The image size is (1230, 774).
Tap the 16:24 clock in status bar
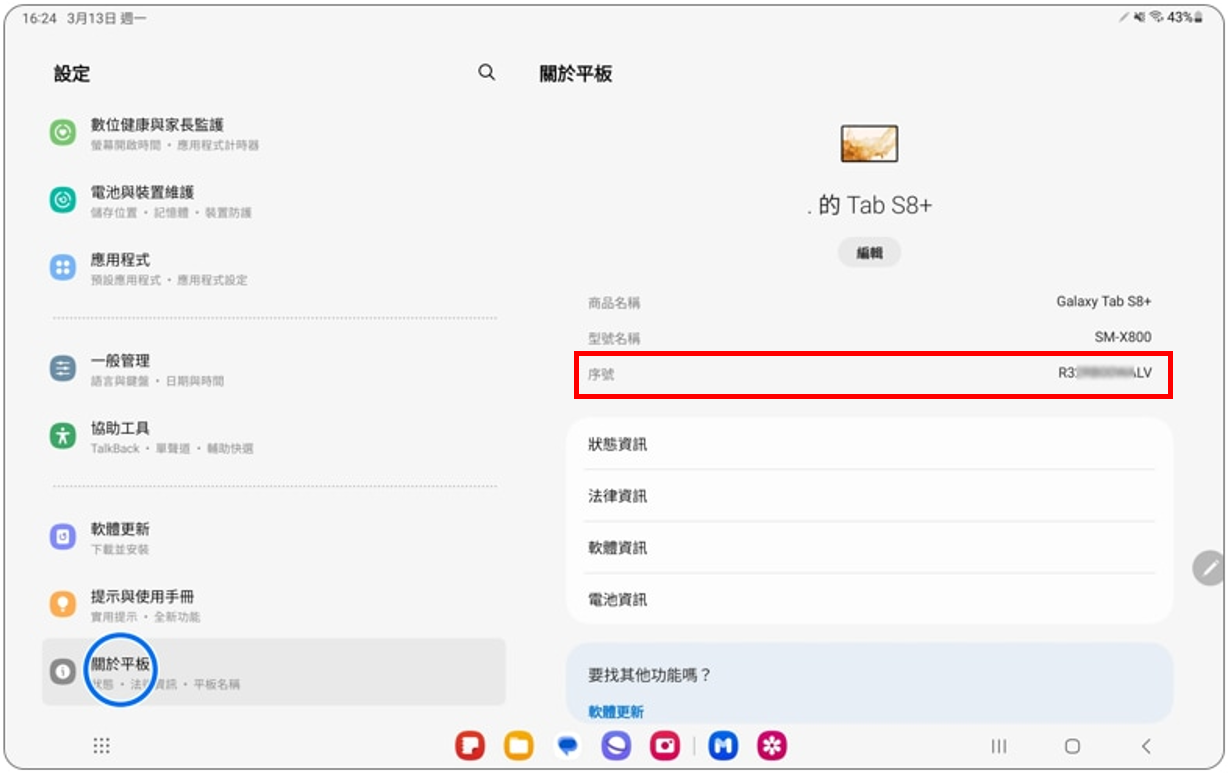39,18
